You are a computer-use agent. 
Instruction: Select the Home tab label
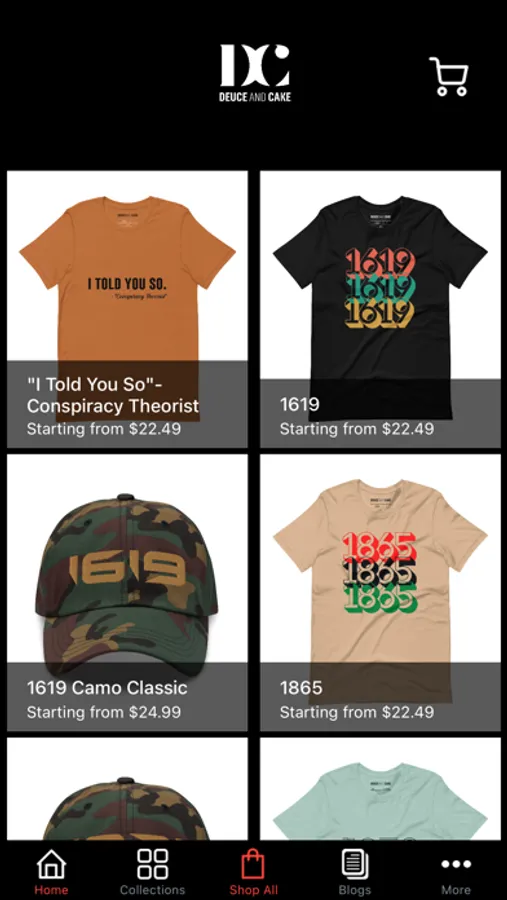click(x=51, y=890)
